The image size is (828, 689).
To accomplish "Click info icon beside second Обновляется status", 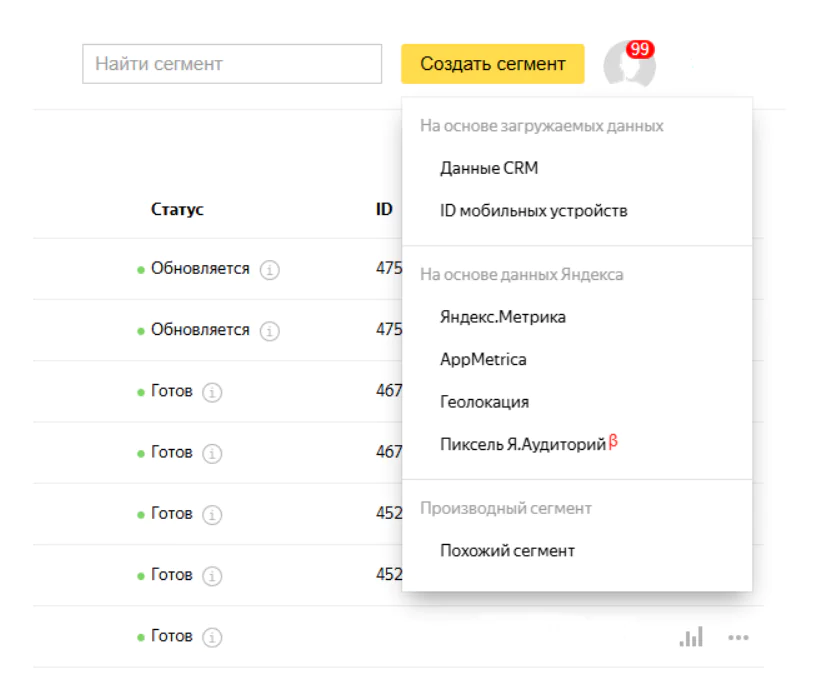I will [270, 331].
